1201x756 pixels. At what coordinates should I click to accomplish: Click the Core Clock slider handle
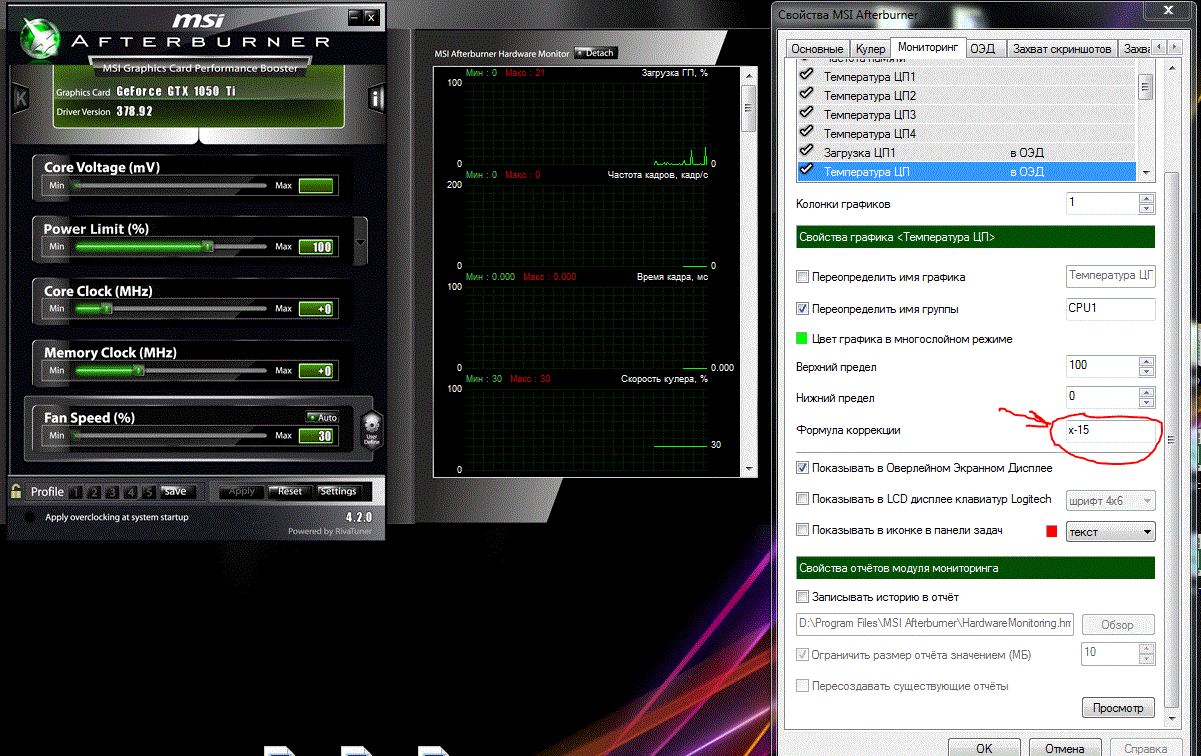click(105, 309)
